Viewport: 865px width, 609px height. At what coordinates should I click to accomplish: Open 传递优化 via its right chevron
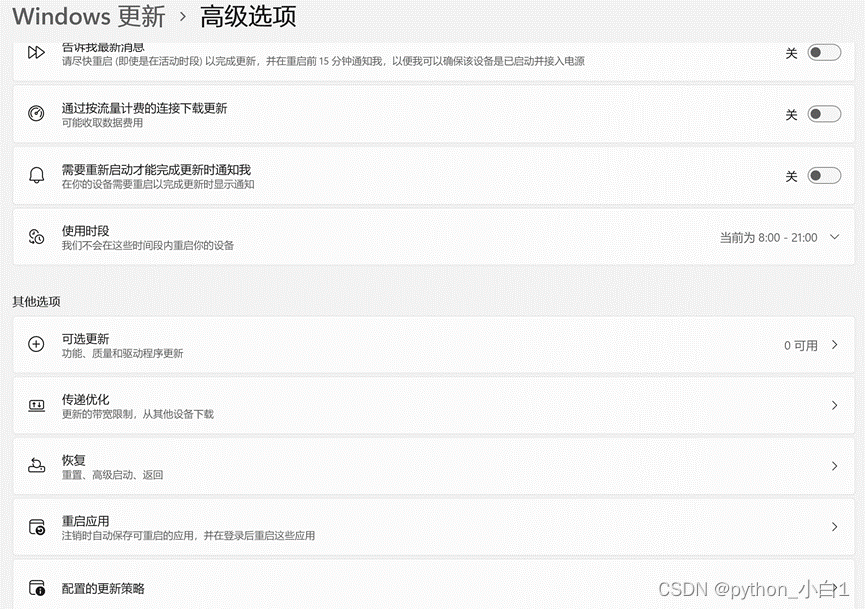point(835,405)
